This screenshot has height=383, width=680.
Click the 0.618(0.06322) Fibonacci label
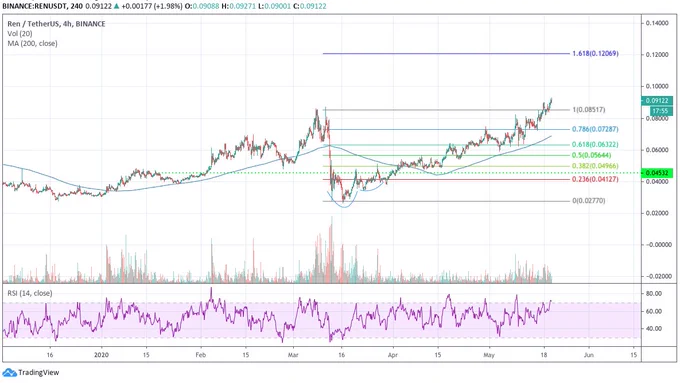tap(595, 144)
